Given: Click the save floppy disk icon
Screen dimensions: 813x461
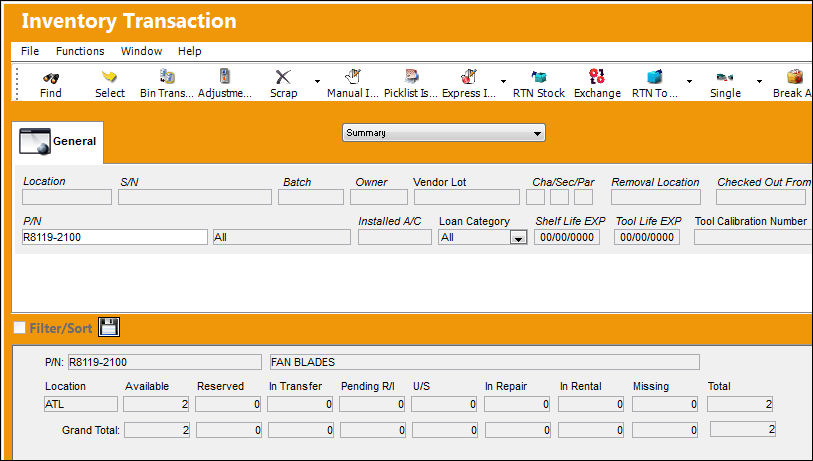Looking at the screenshot, I should click(109, 327).
